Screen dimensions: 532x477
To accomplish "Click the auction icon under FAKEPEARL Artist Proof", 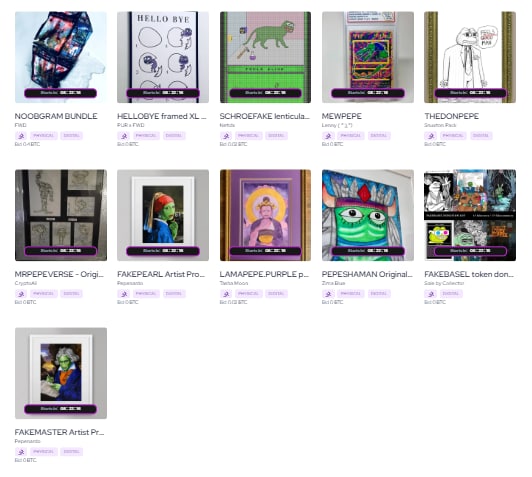I will click(x=124, y=294).
